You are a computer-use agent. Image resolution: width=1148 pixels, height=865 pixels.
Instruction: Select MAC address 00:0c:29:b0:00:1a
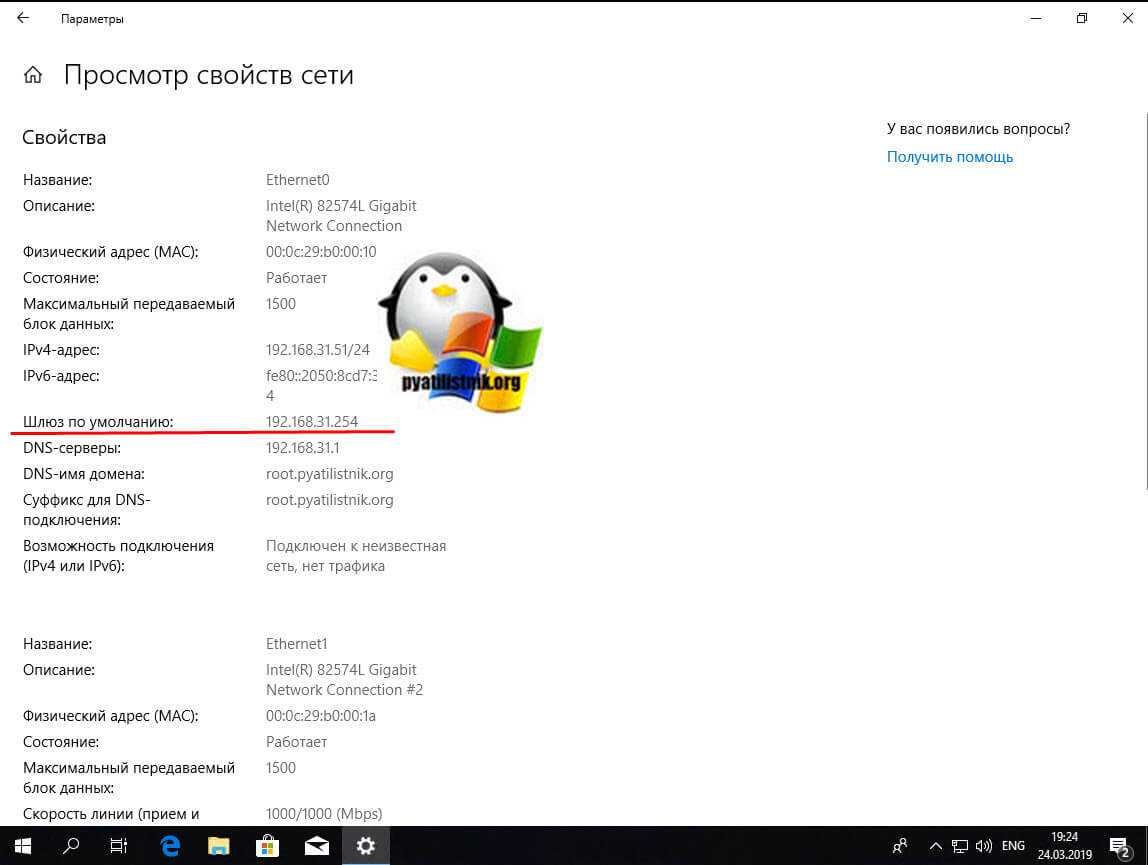click(321, 716)
